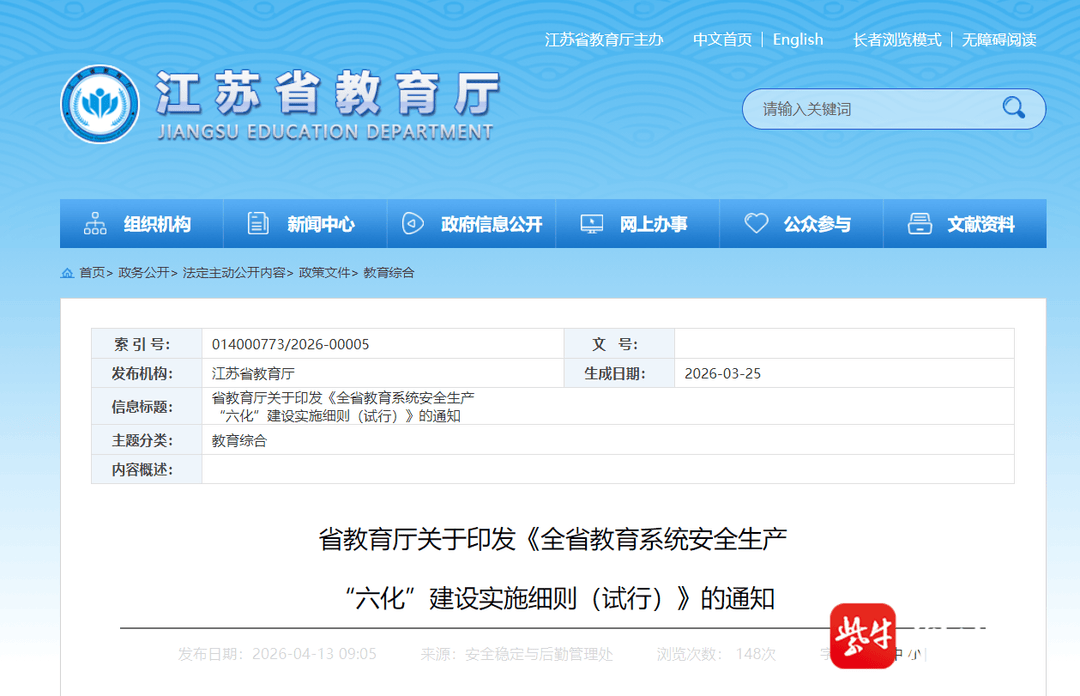Click the 网上办事 monitor icon
The height and width of the screenshot is (696, 1080).
[x=592, y=224]
